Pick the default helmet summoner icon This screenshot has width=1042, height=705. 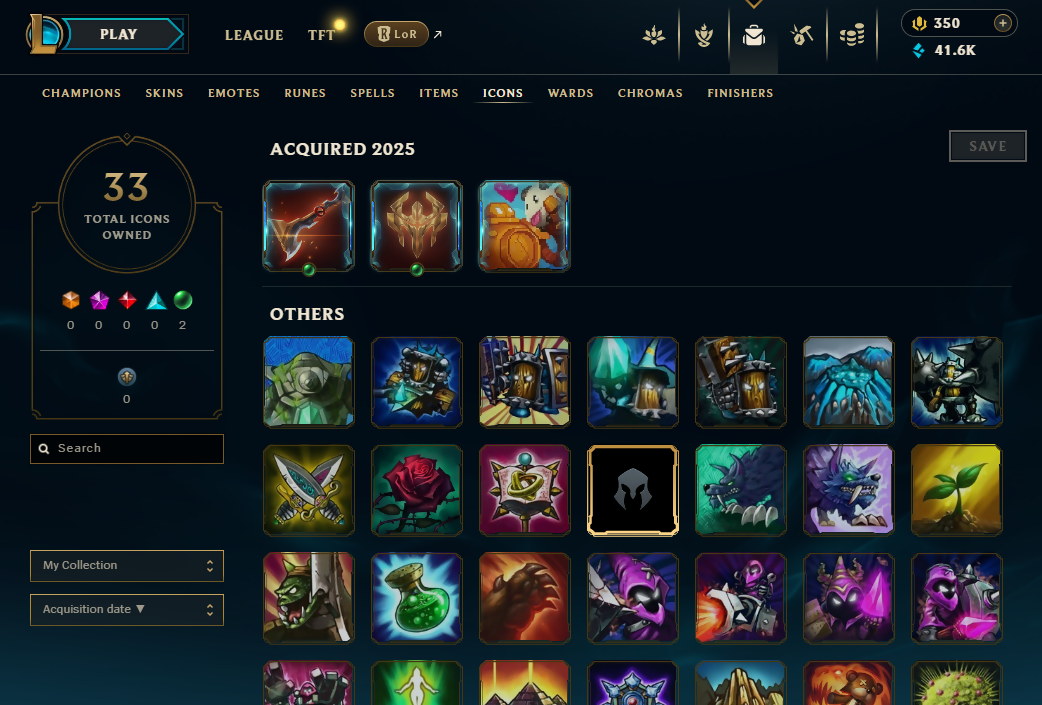[633, 490]
